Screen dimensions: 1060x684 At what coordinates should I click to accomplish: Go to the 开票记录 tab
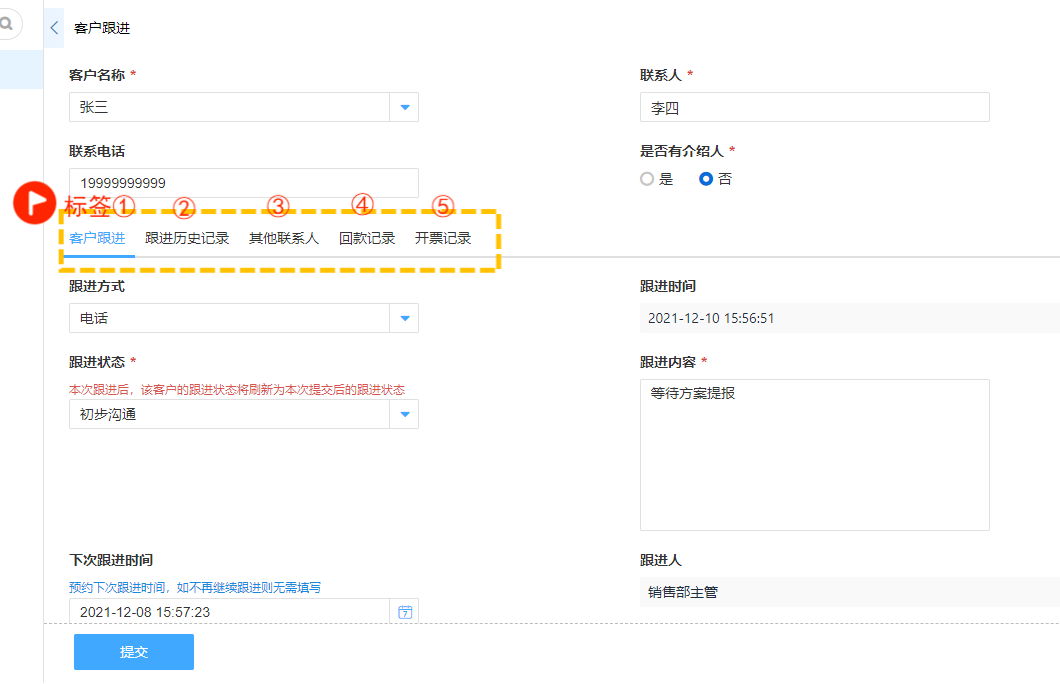point(443,238)
